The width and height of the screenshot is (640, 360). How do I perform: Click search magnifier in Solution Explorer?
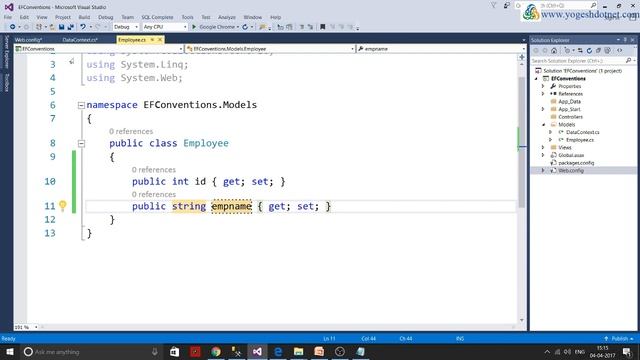pos(628,60)
